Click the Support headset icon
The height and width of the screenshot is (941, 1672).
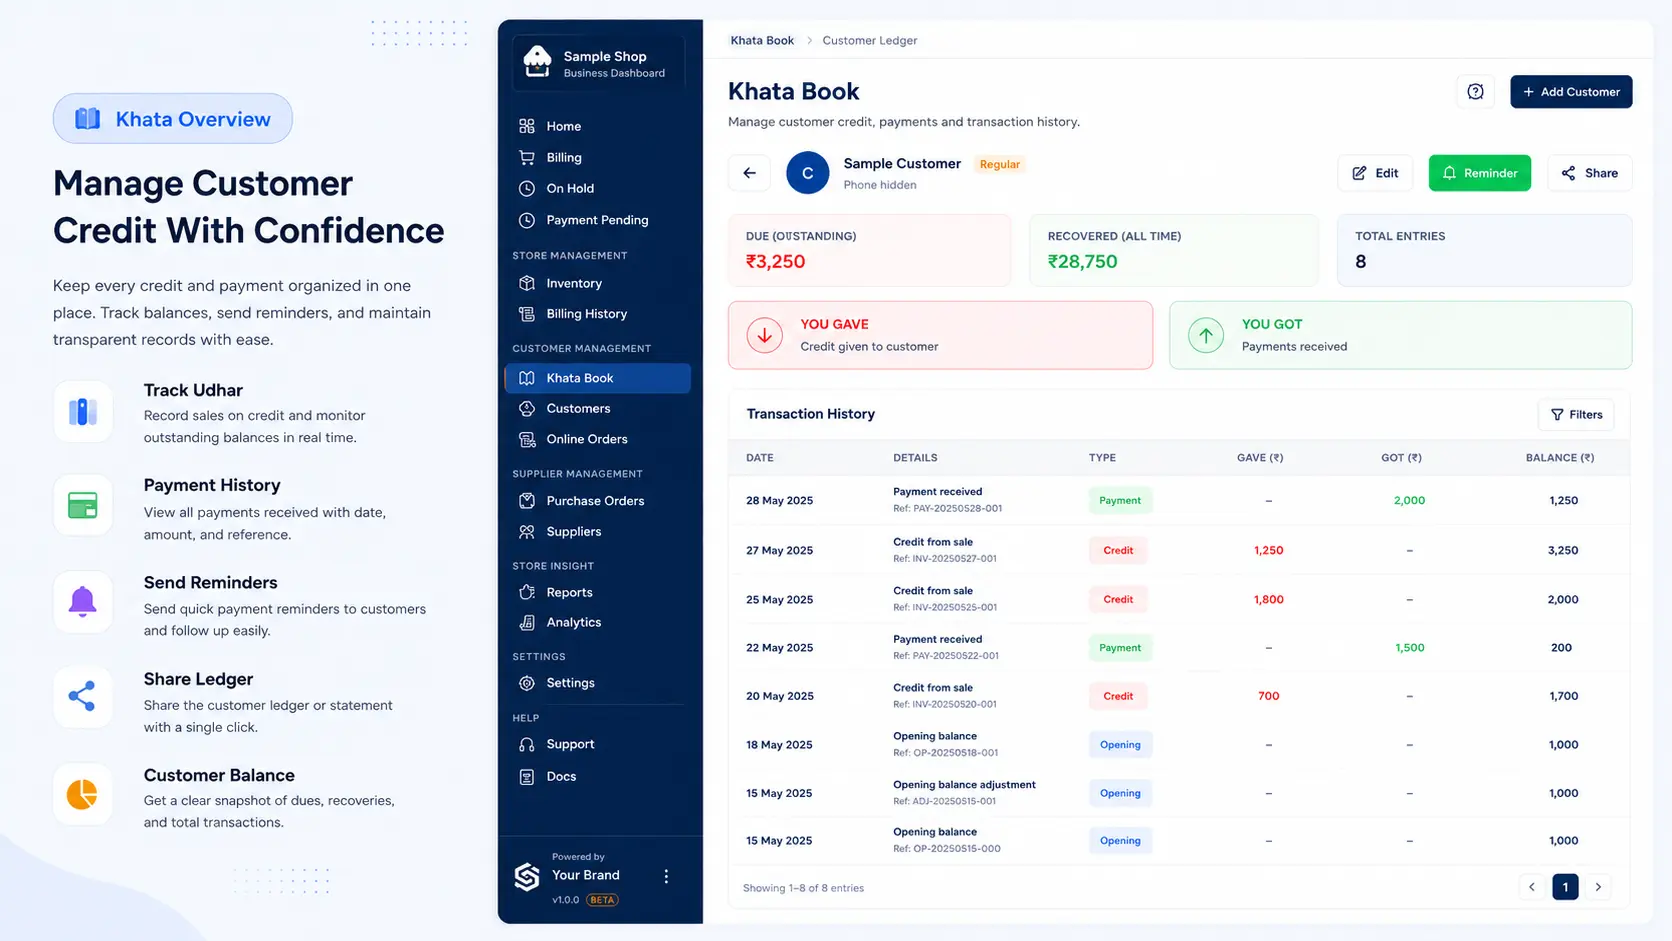click(x=527, y=744)
